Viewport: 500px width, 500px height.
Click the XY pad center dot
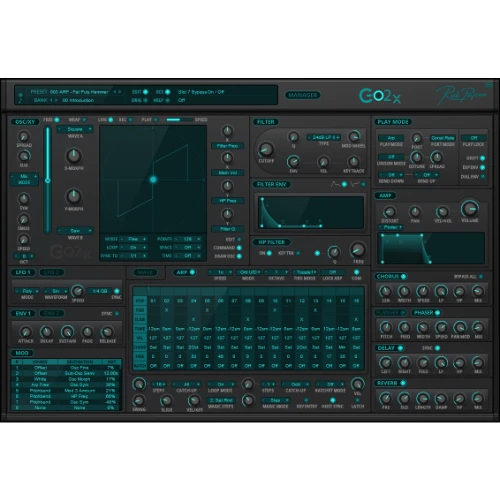pos(153,180)
